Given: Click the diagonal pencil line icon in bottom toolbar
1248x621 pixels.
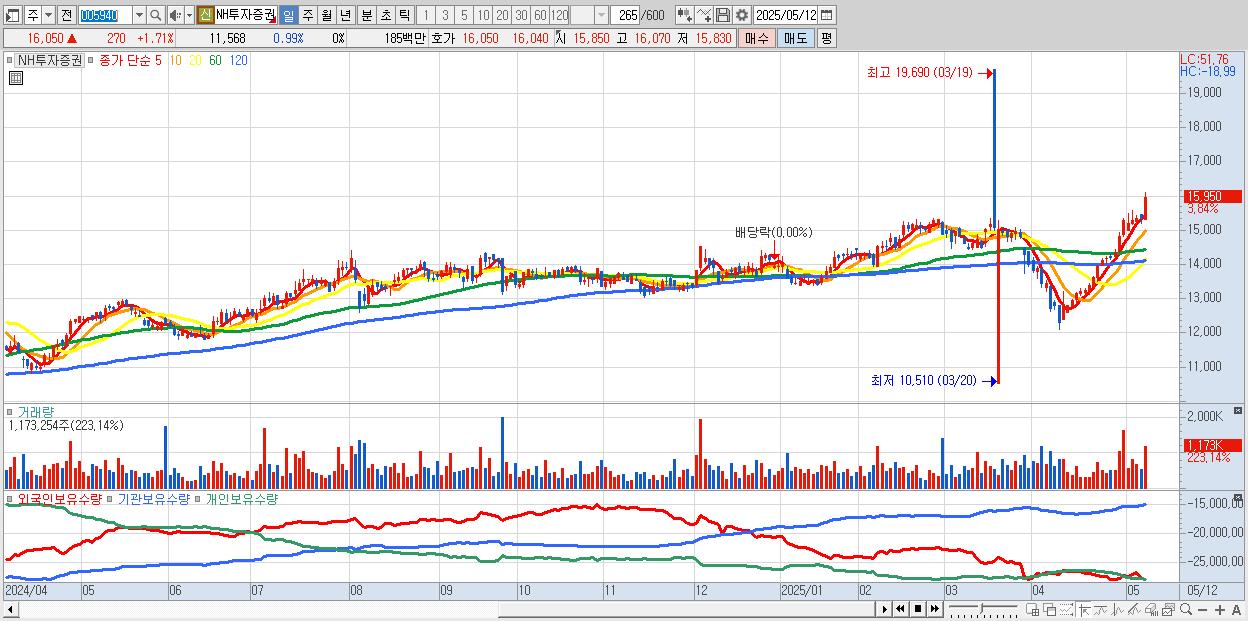Looking at the screenshot, I should (1134, 609).
